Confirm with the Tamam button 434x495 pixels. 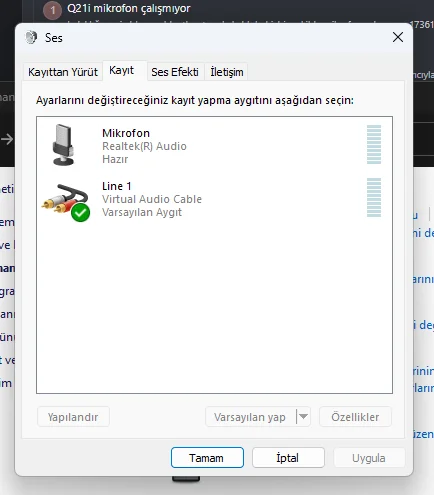coord(207,458)
